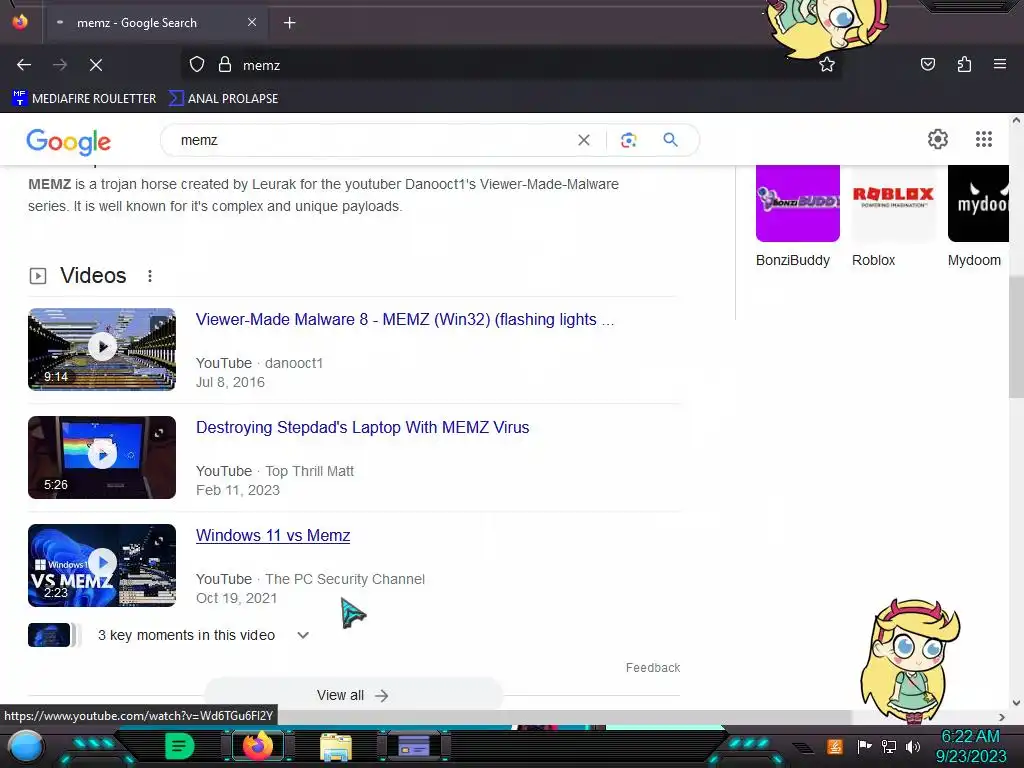Click the Google logo
The image size is (1024, 768).
69,141
